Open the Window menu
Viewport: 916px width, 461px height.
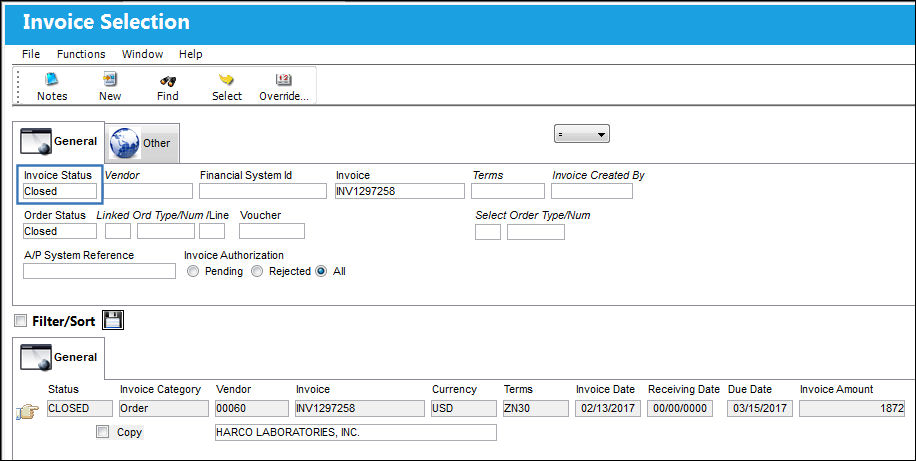point(142,54)
